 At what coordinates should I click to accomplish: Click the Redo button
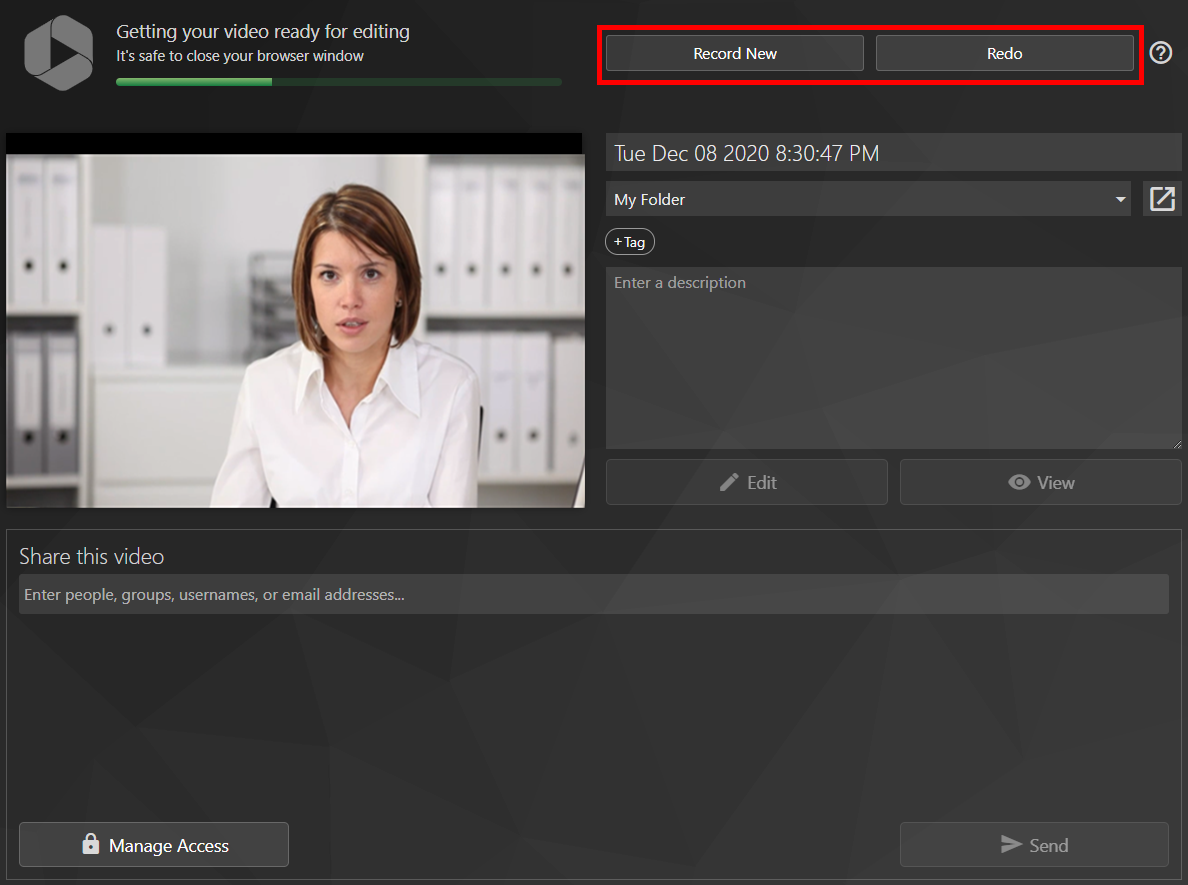pyautogui.click(x=1004, y=53)
